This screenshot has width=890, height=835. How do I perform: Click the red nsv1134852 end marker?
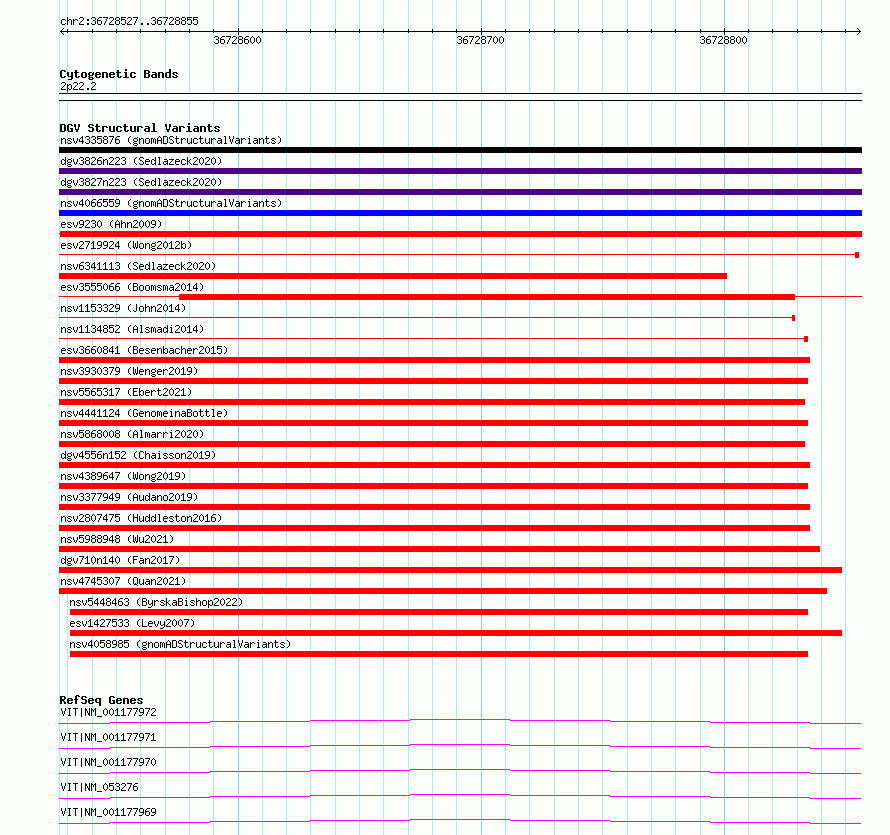tap(806, 339)
